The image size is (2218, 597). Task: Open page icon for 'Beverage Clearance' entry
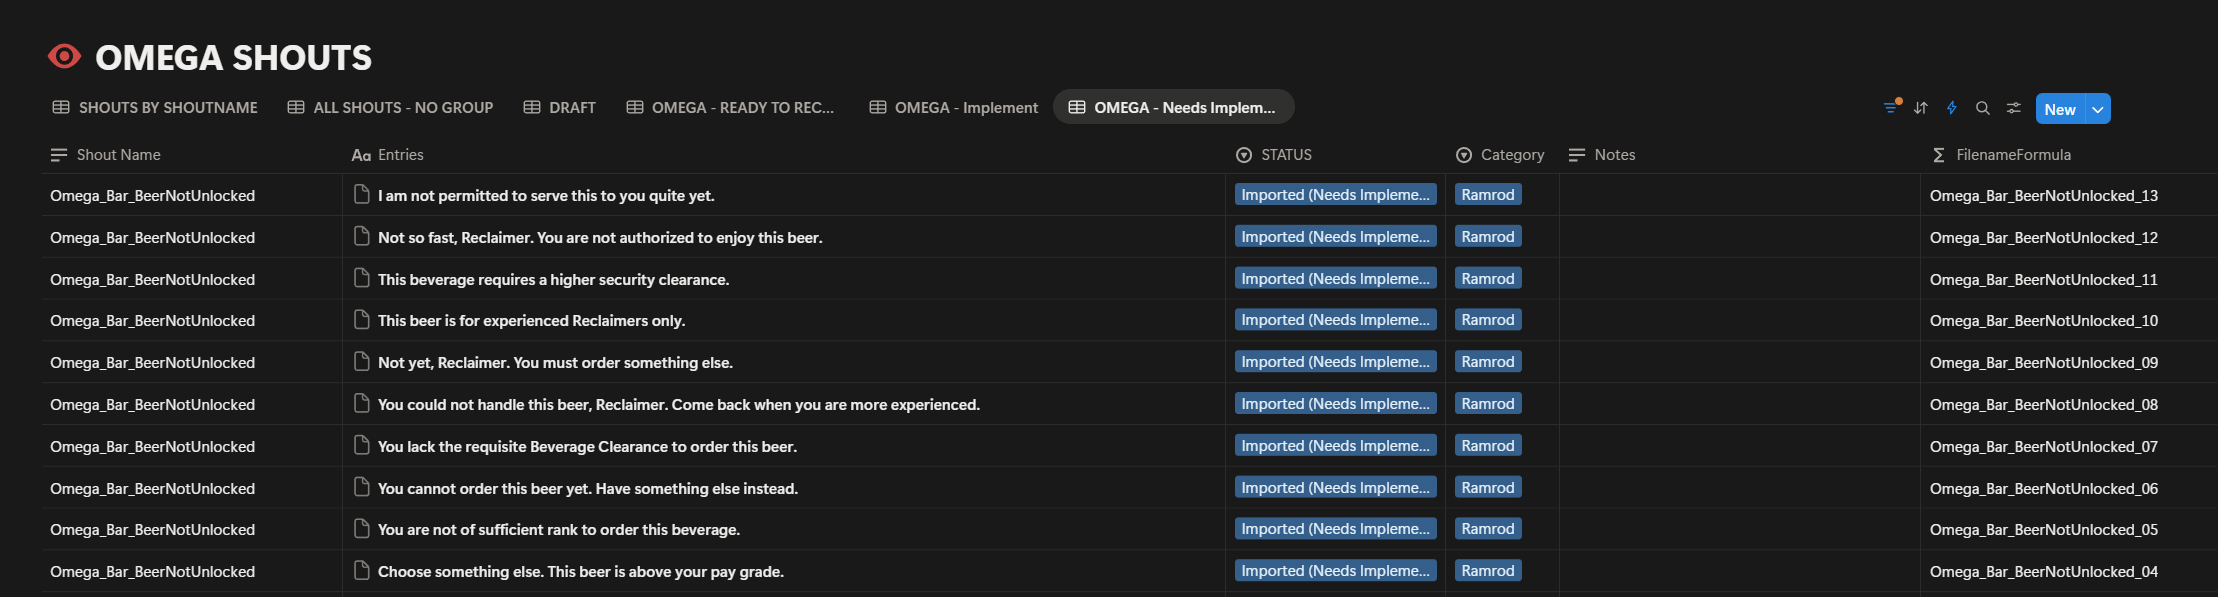pyautogui.click(x=362, y=445)
